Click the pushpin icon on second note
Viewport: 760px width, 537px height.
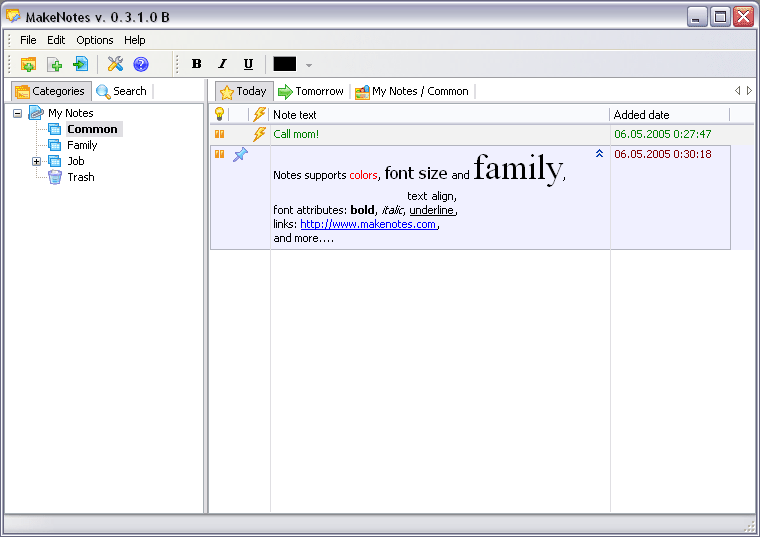240,154
